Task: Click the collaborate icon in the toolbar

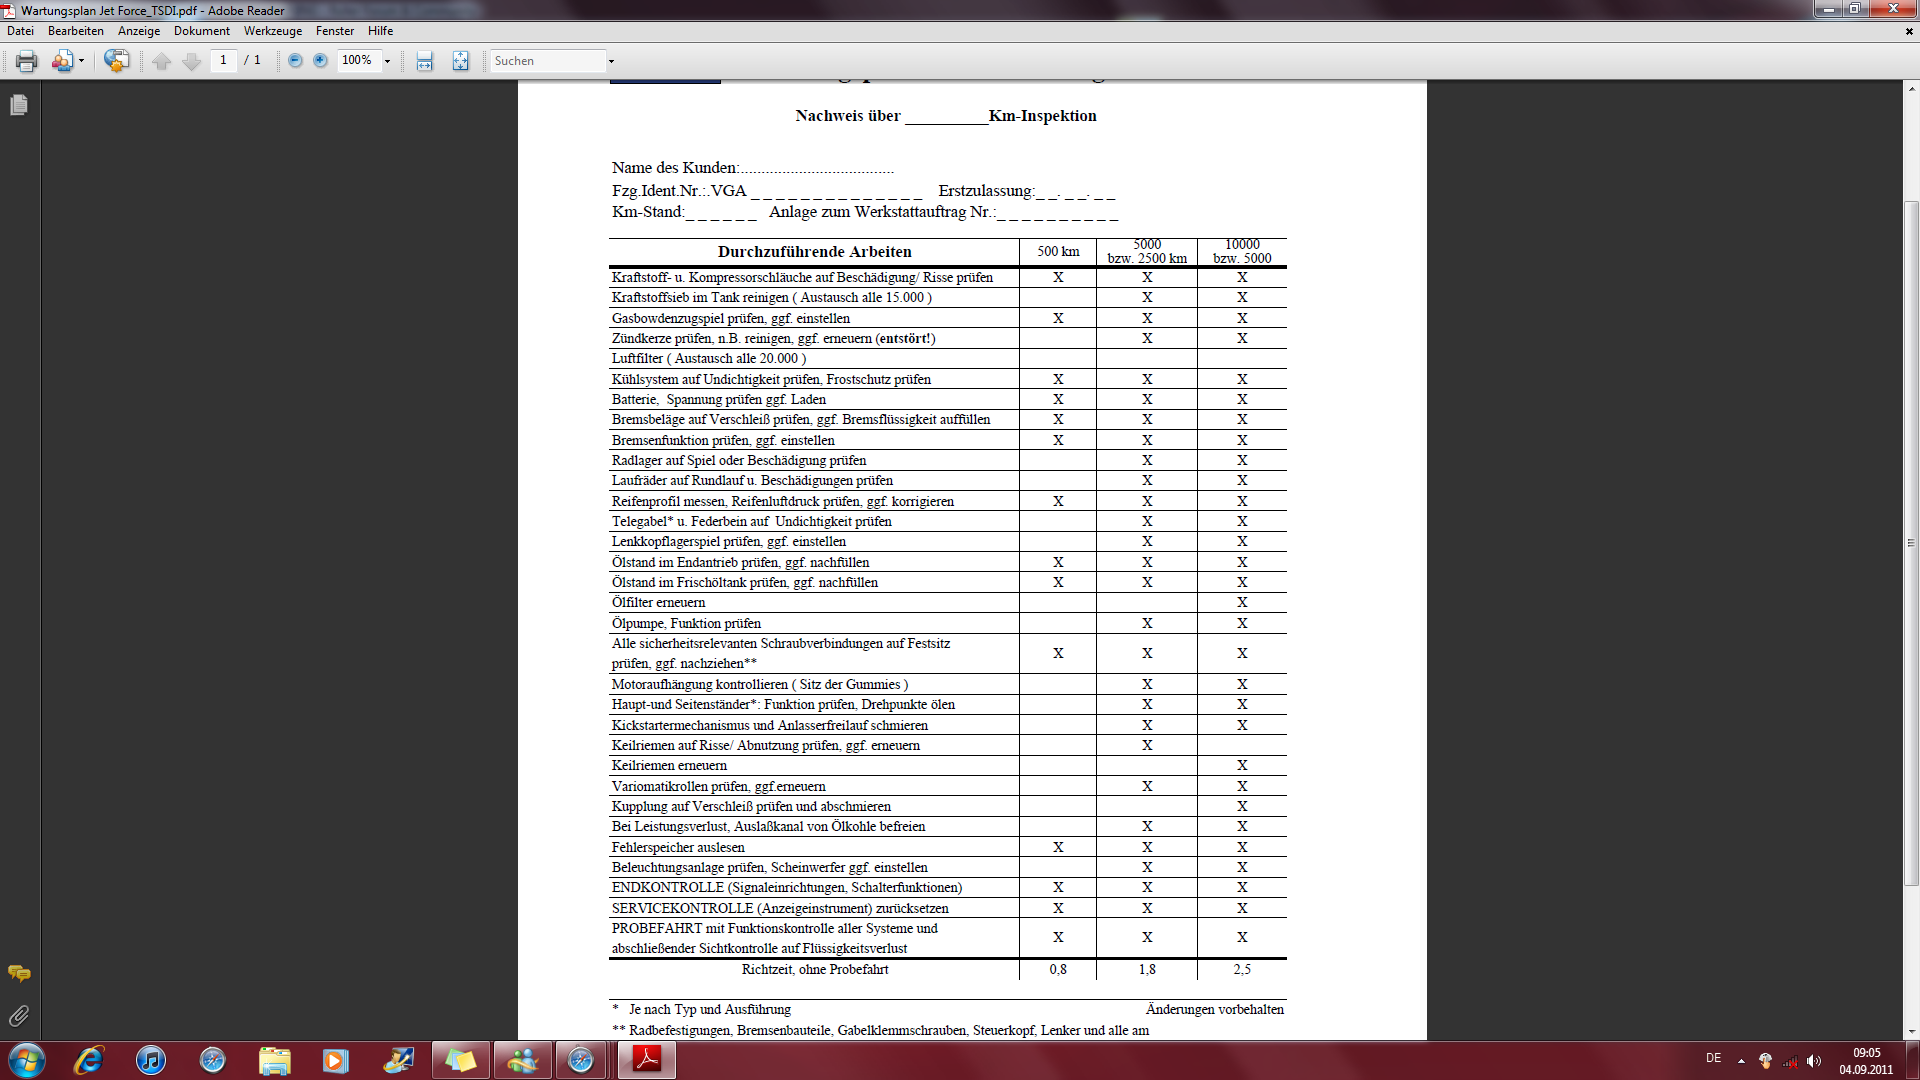Action: tap(63, 61)
